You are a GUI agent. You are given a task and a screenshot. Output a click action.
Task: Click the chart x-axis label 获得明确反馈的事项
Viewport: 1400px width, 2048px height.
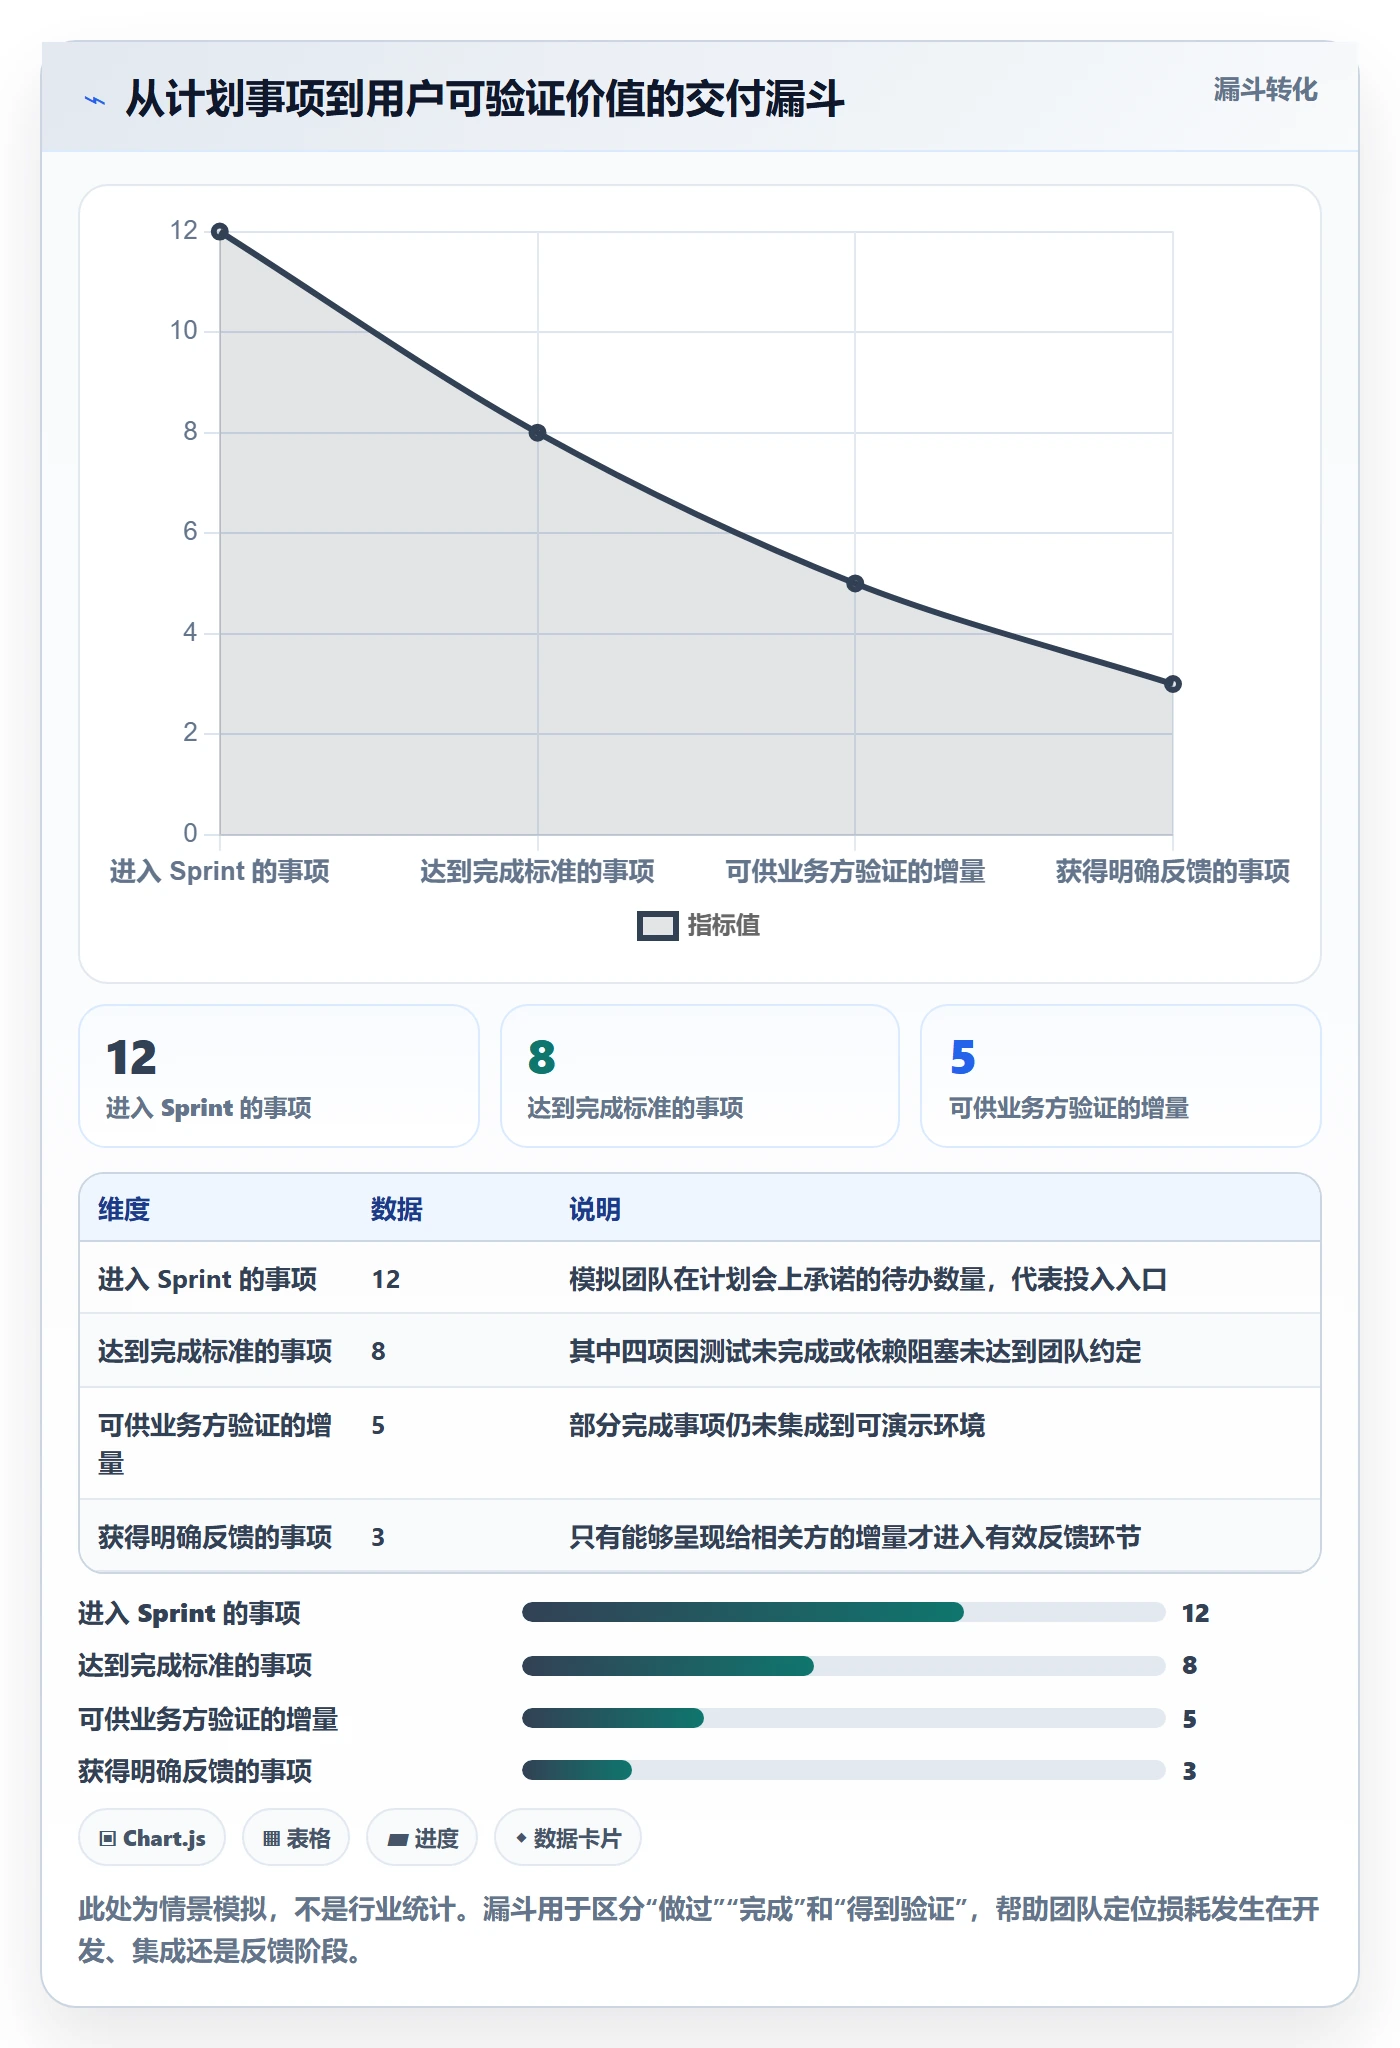[1173, 871]
